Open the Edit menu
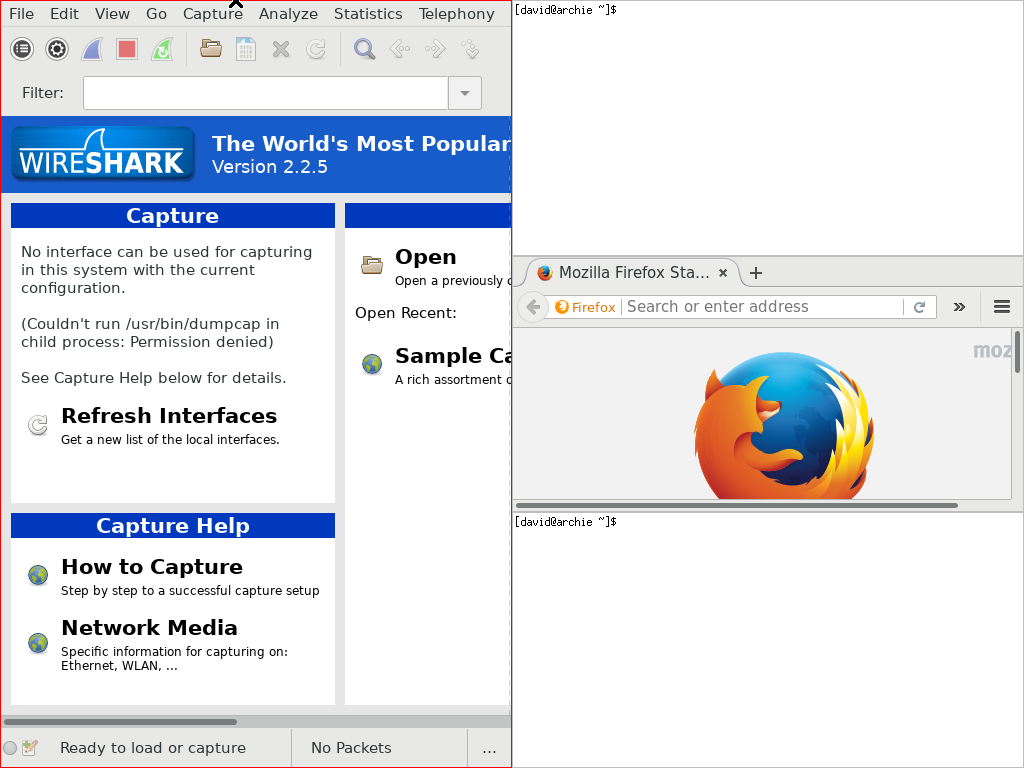Viewport: 1024px width, 768px height. coord(64,14)
